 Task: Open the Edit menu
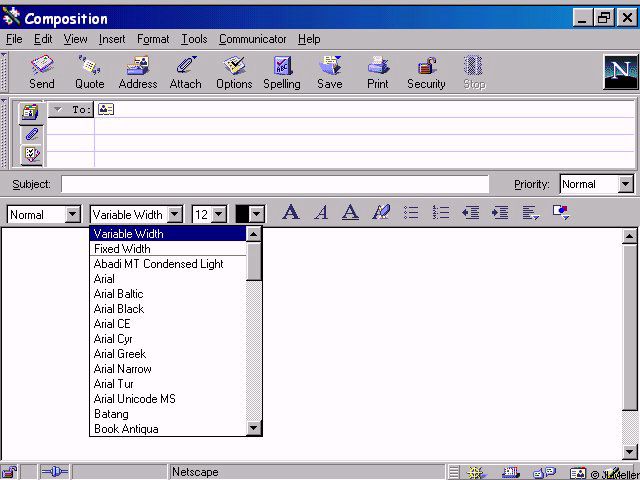[43, 39]
